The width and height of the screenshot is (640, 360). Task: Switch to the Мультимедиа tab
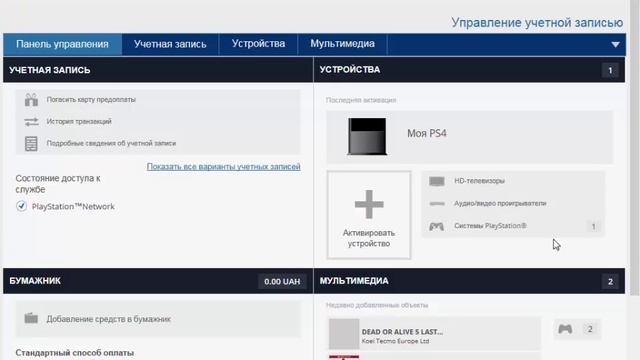coord(342,44)
